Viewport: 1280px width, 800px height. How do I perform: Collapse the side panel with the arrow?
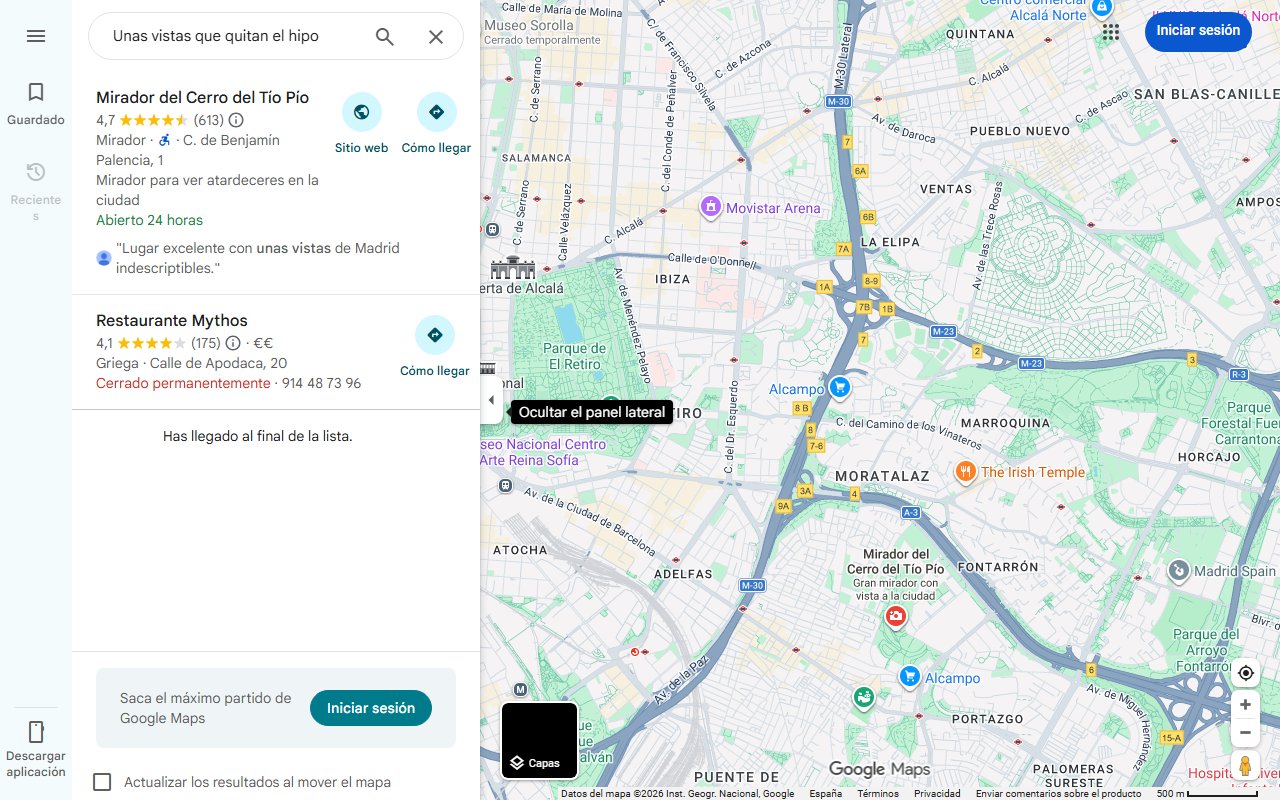491,400
